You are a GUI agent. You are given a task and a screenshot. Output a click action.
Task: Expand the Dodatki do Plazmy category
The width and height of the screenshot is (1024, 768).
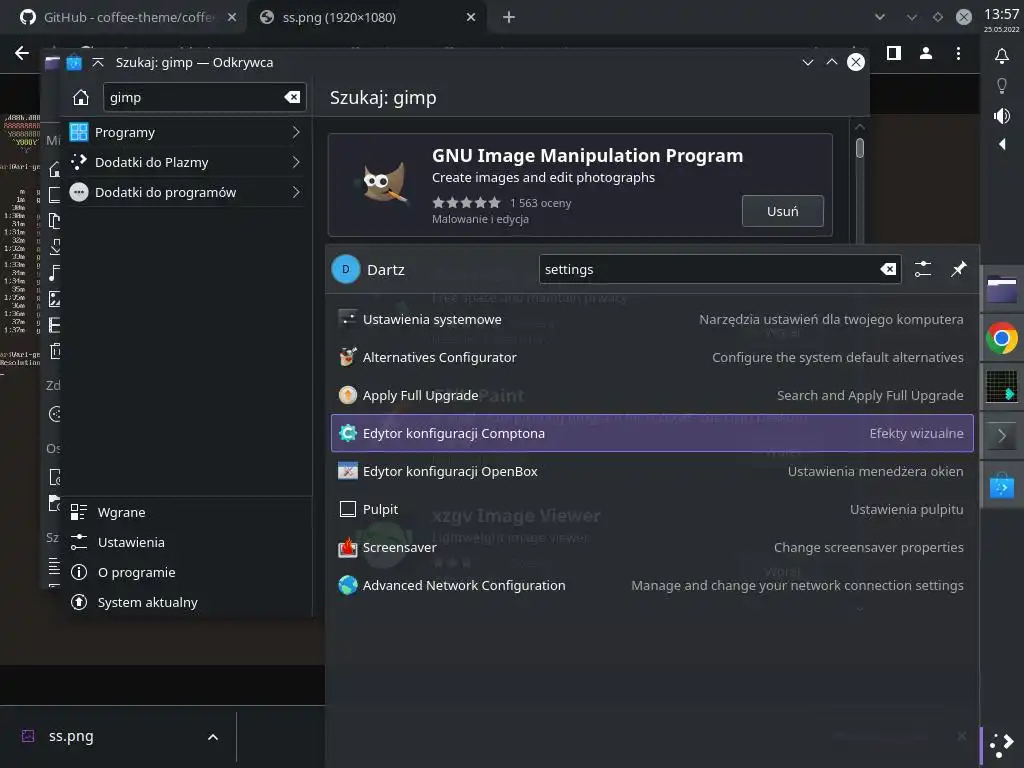[186, 163]
